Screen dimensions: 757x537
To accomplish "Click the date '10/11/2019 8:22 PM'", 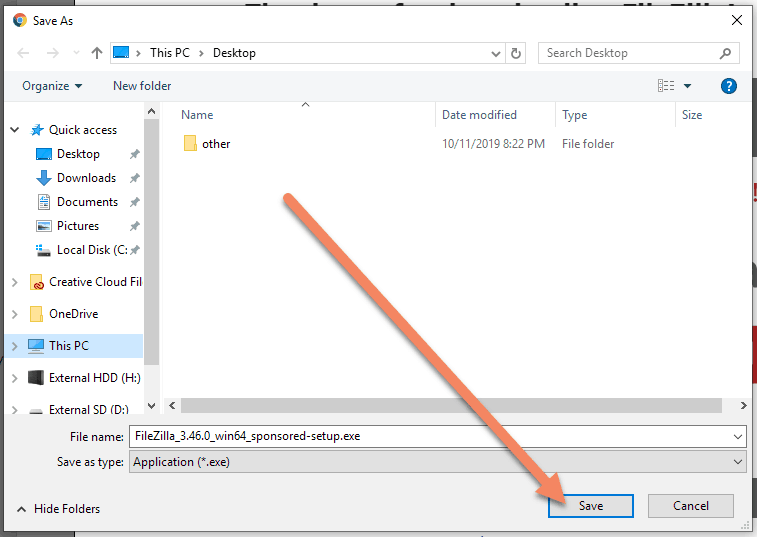I will pyautogui.click(x=493, y=144).
